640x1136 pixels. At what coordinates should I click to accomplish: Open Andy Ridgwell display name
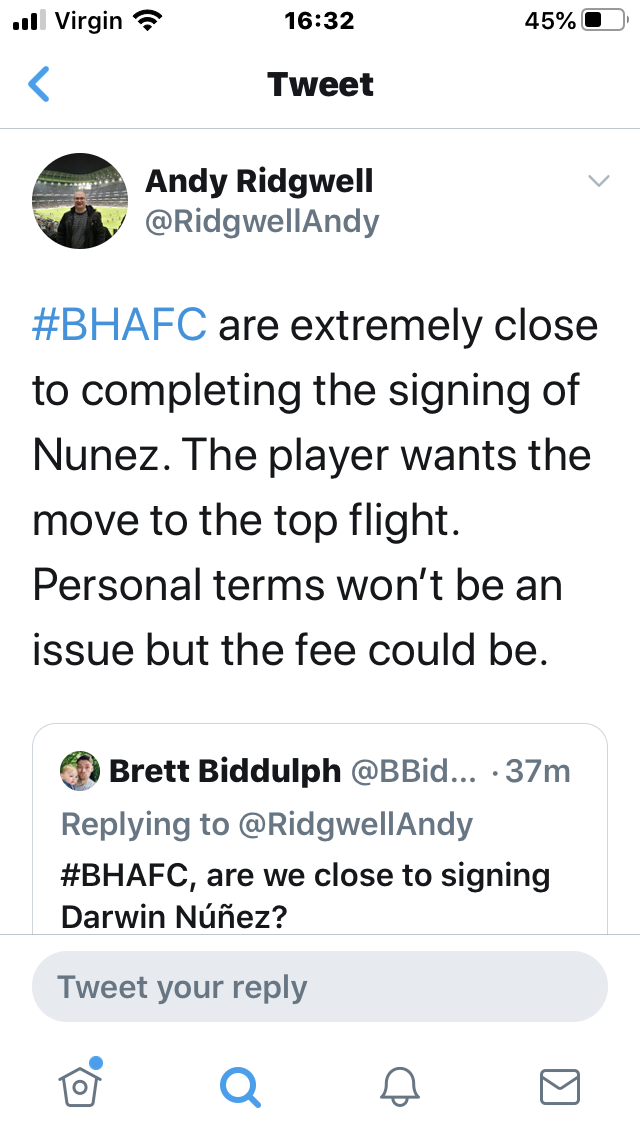click(259, 181)
